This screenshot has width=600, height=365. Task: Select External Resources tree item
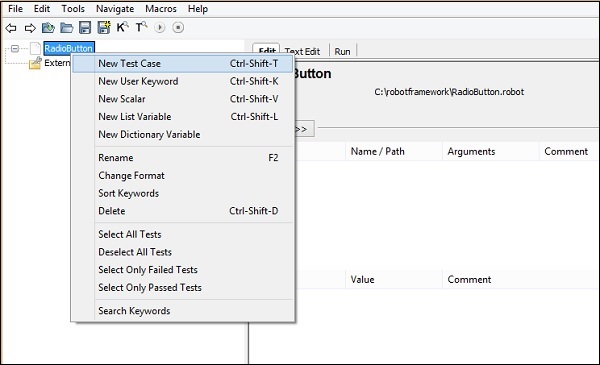coord(57,63)
